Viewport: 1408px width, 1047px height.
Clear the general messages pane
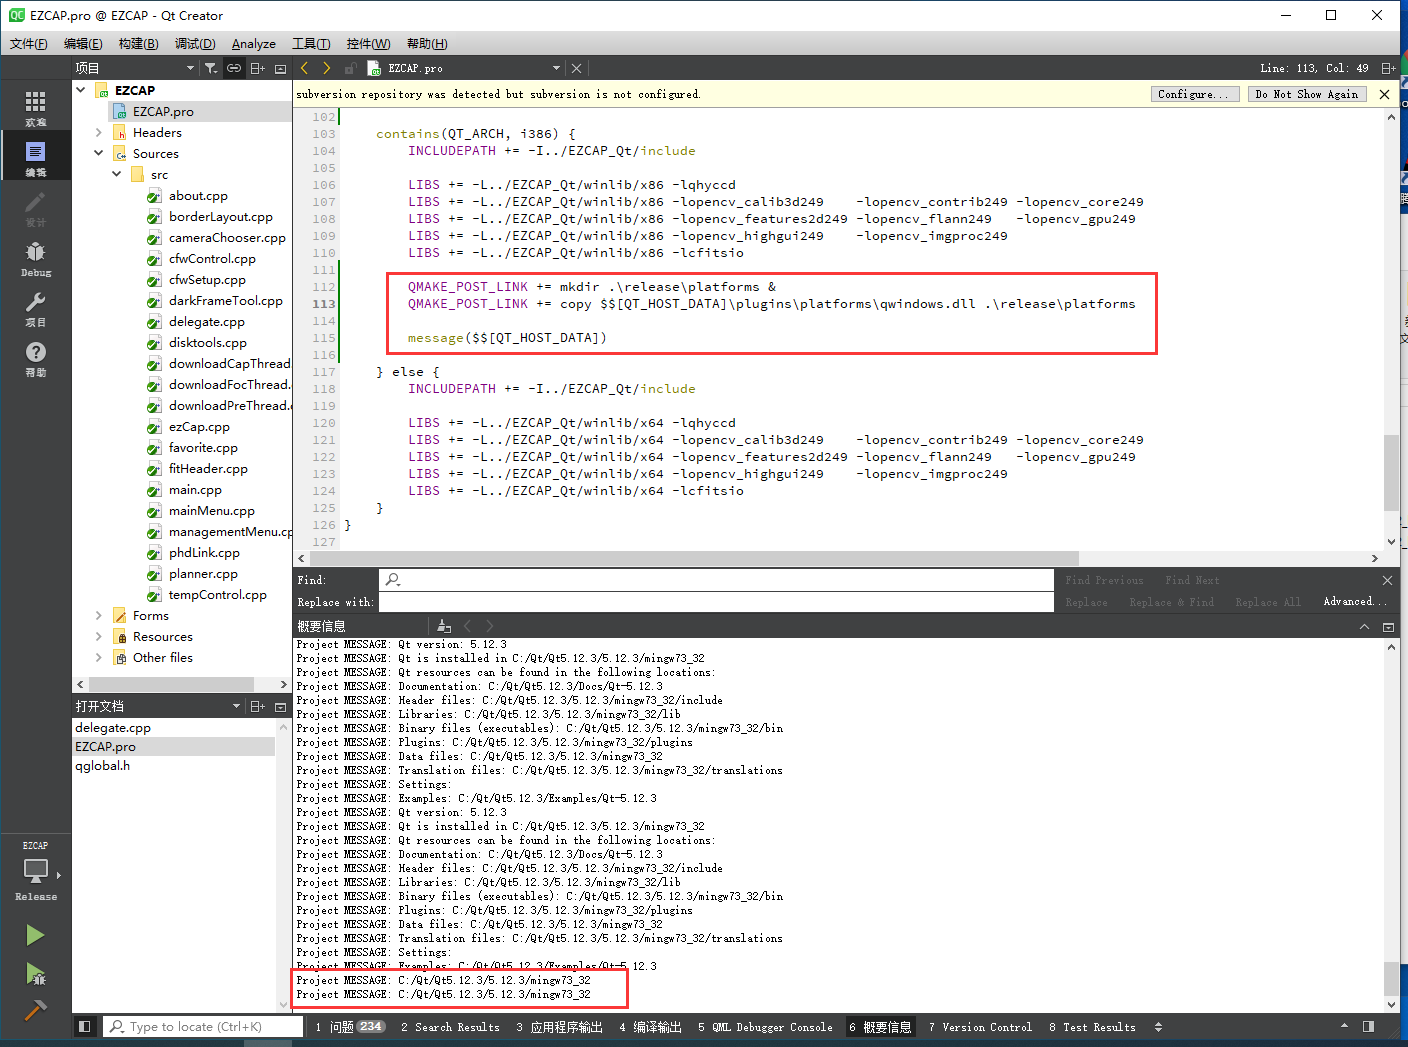tap(444, 626)
